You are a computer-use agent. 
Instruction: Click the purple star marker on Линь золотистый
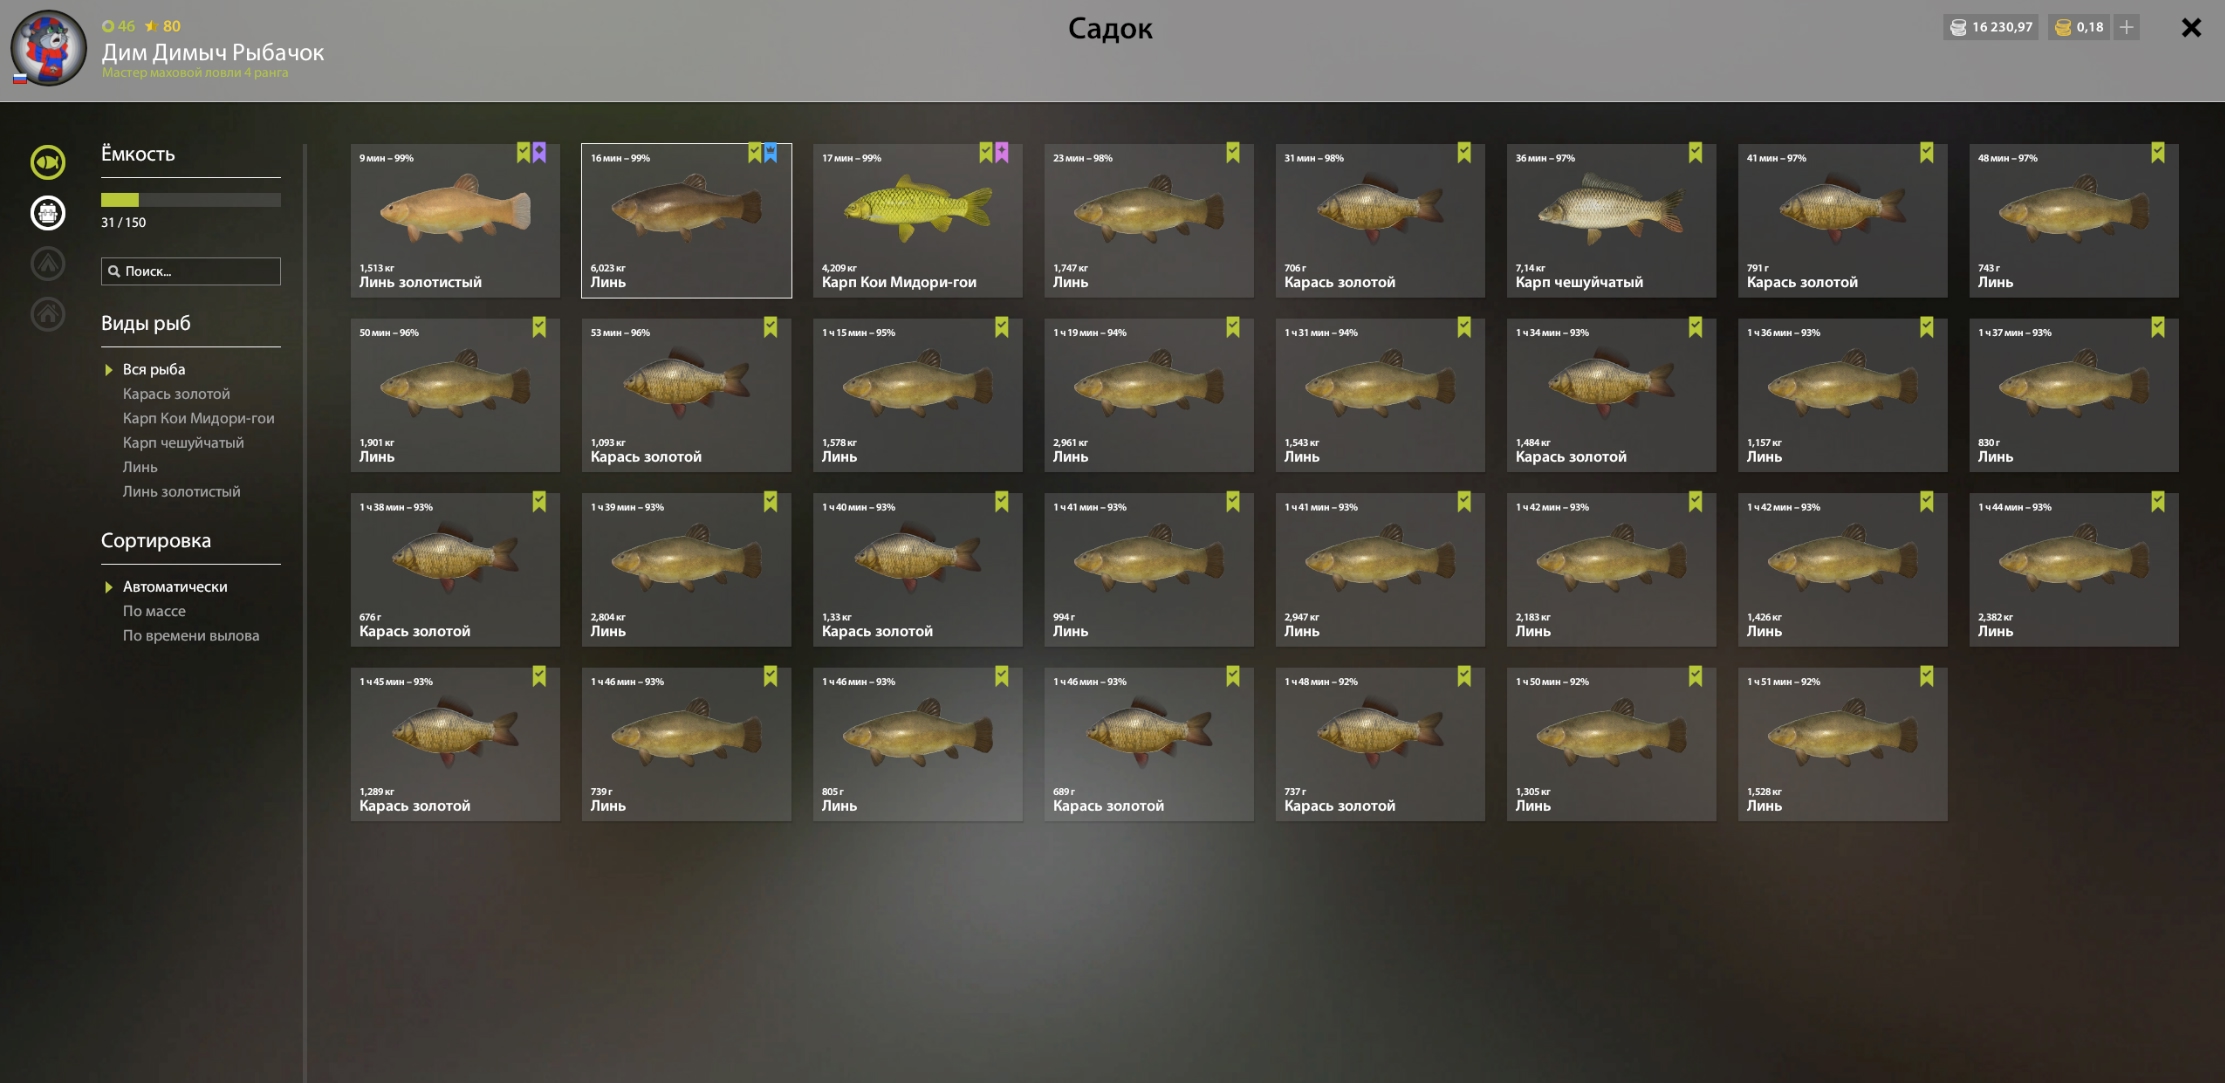(540, 153)
